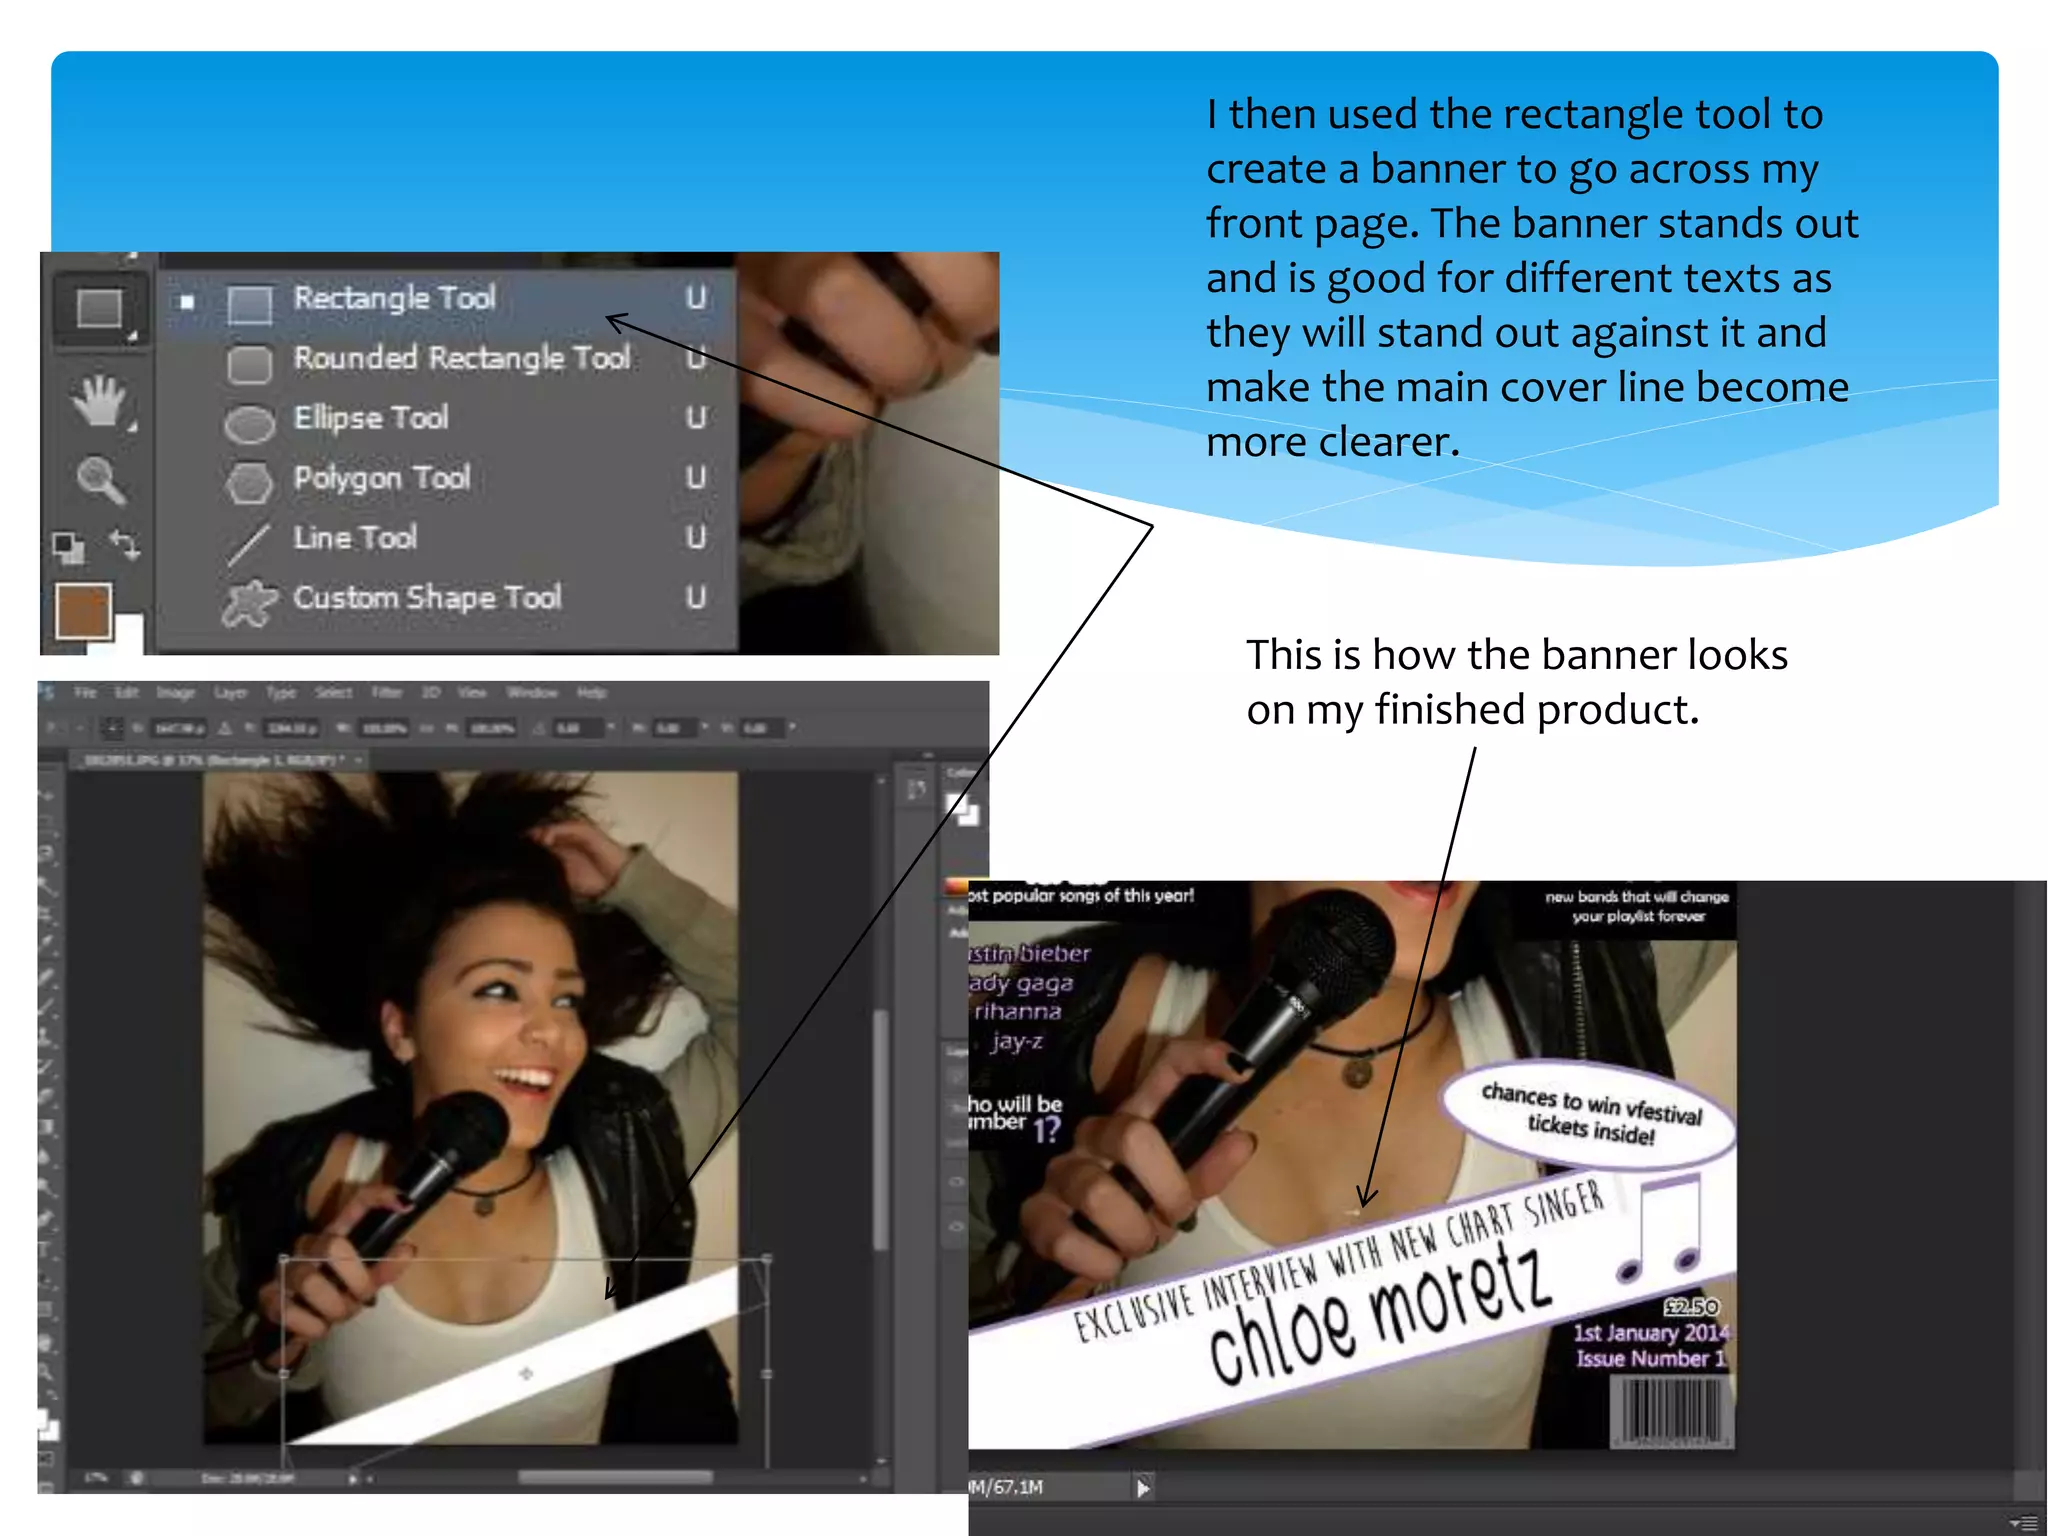Click the reference point locator in options bar

114,728
